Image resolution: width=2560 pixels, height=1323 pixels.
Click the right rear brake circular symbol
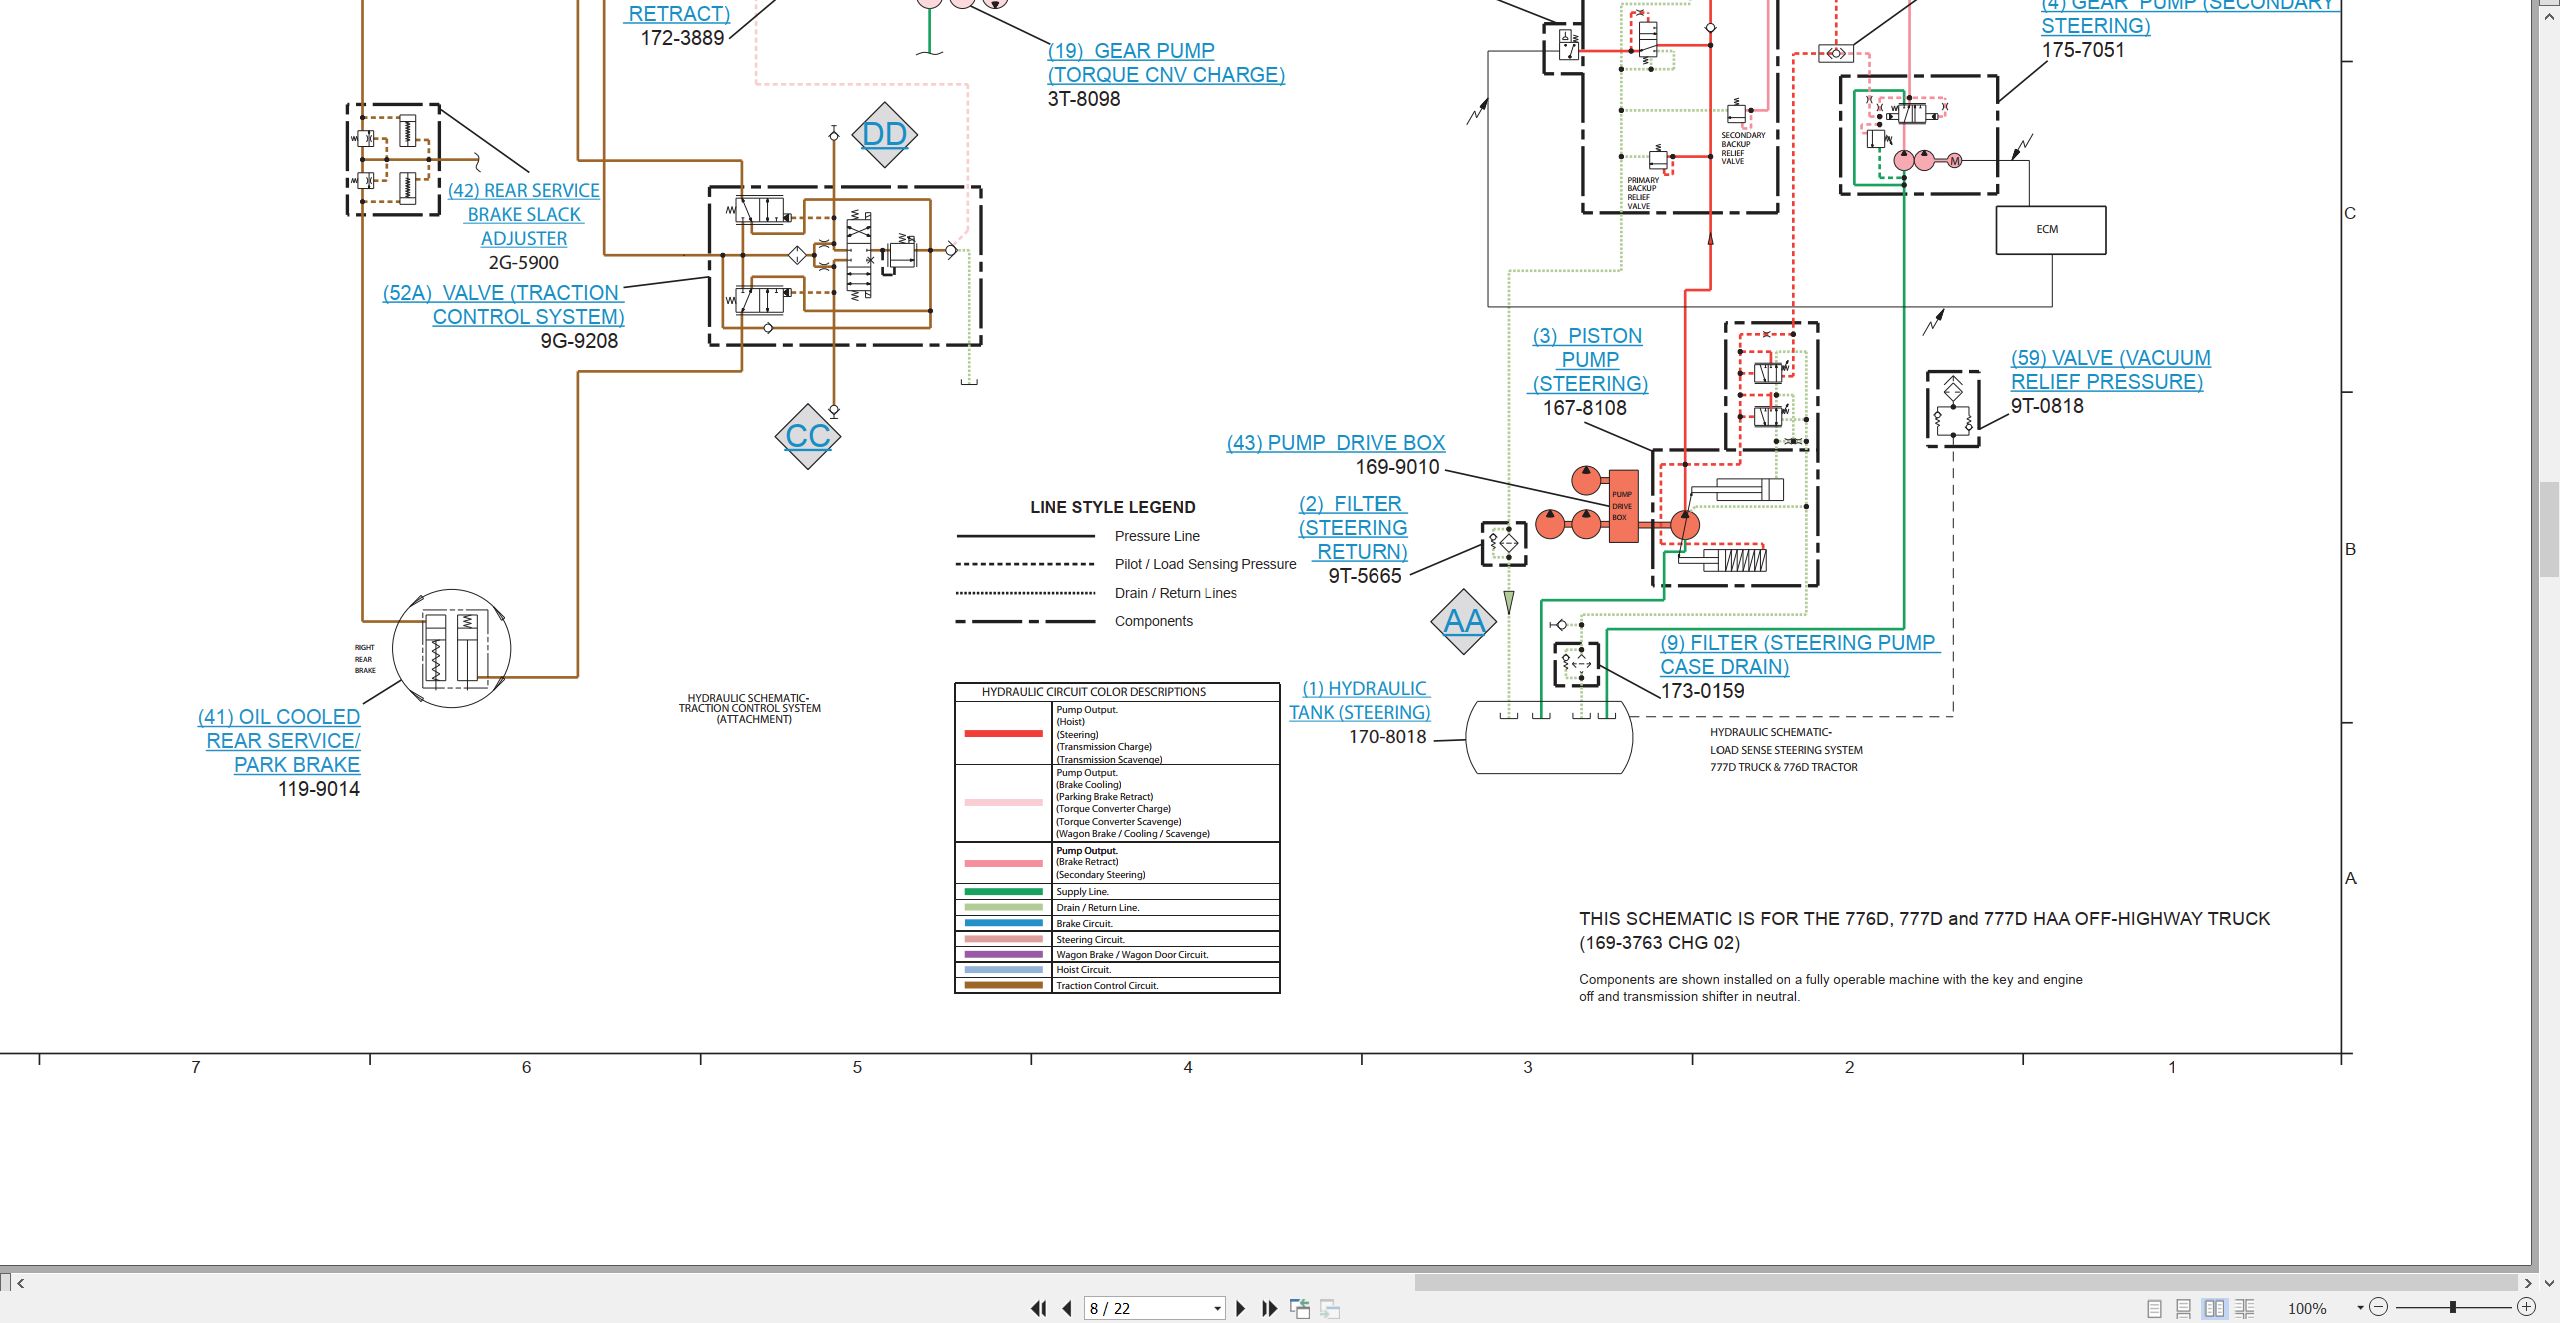click(x=451, y=649)
